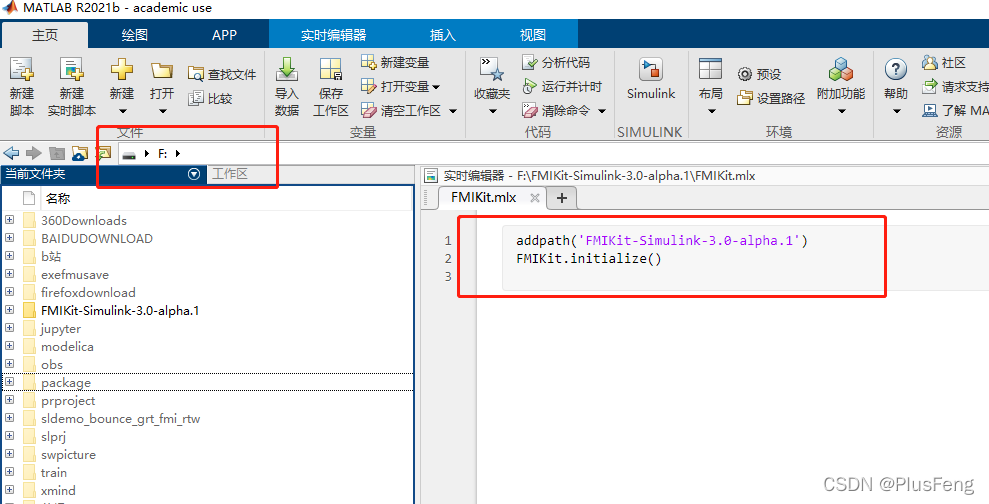Screen dimensions: 989x504
Task: Click 请求支持 request support
Action: (x=955, y=86)
